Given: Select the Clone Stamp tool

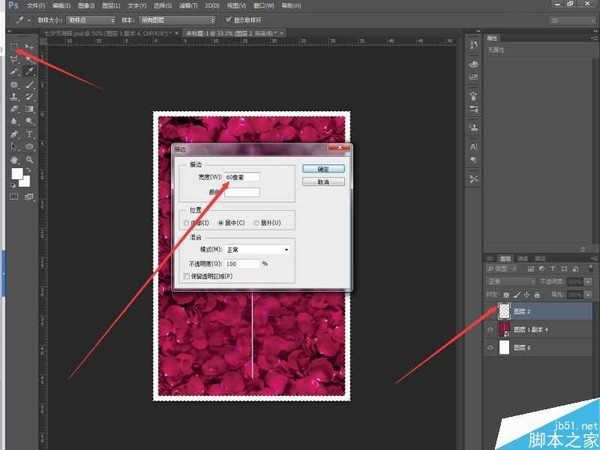Looking at the screenshot, I should tap(14, 97).
